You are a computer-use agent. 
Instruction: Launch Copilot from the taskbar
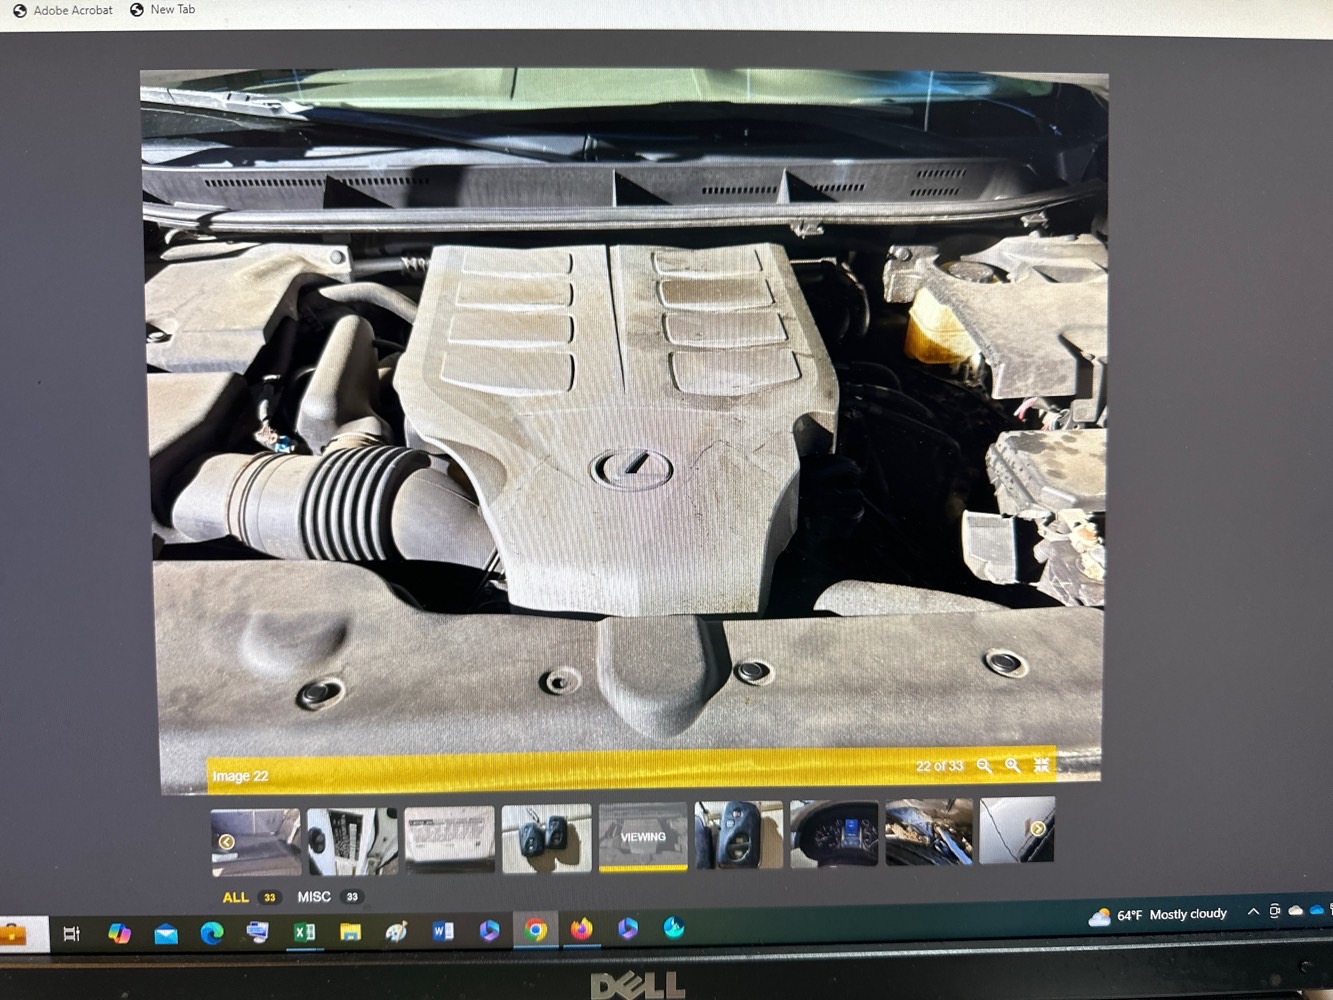click(x=119, y=933)
